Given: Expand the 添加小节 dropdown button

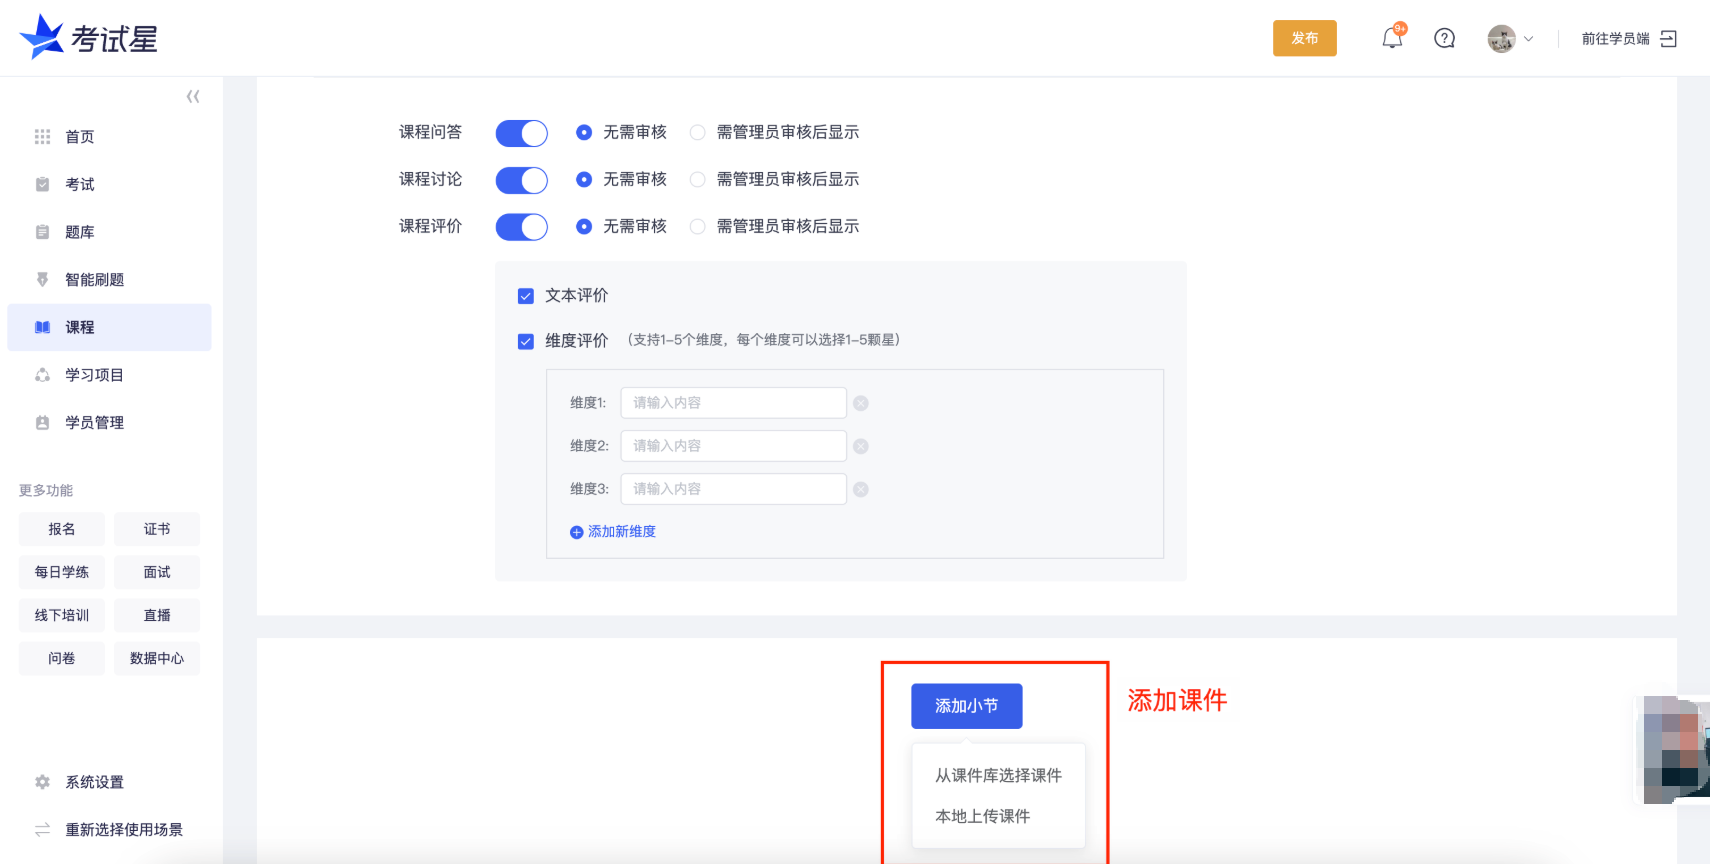Looking at the screenshot, I should tap(966, 706).
